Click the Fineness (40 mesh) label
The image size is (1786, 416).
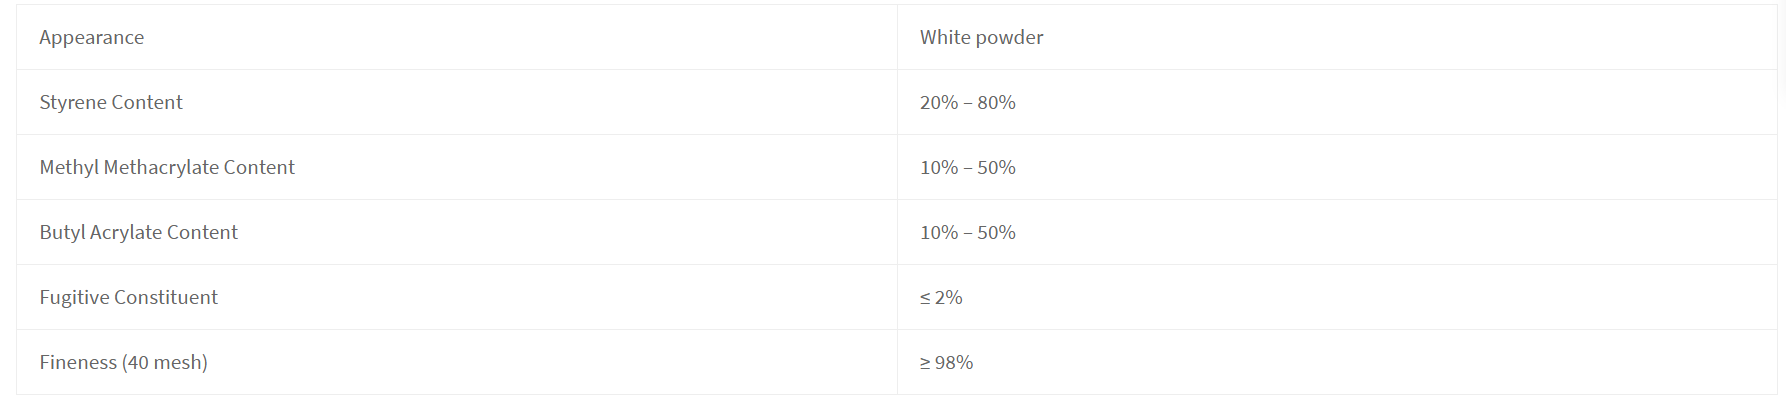tap(124, 362)
